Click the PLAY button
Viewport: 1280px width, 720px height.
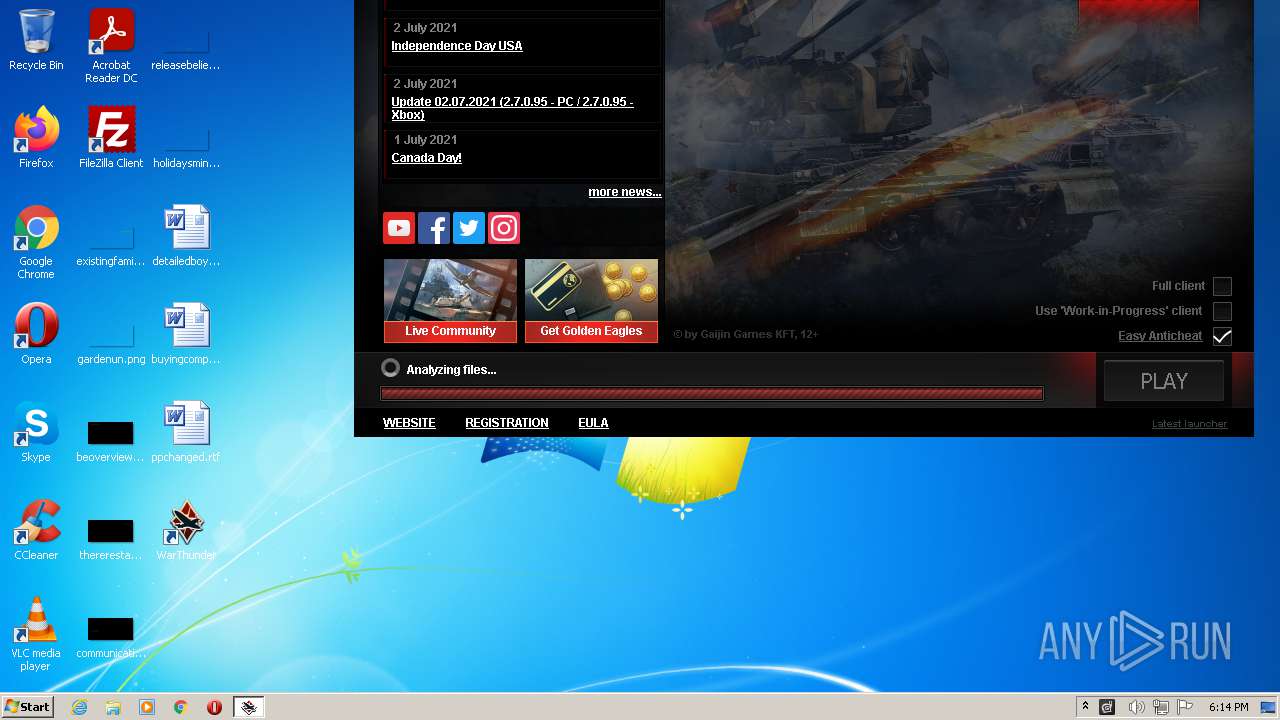pyautogui.click(x=1164, y=381)
